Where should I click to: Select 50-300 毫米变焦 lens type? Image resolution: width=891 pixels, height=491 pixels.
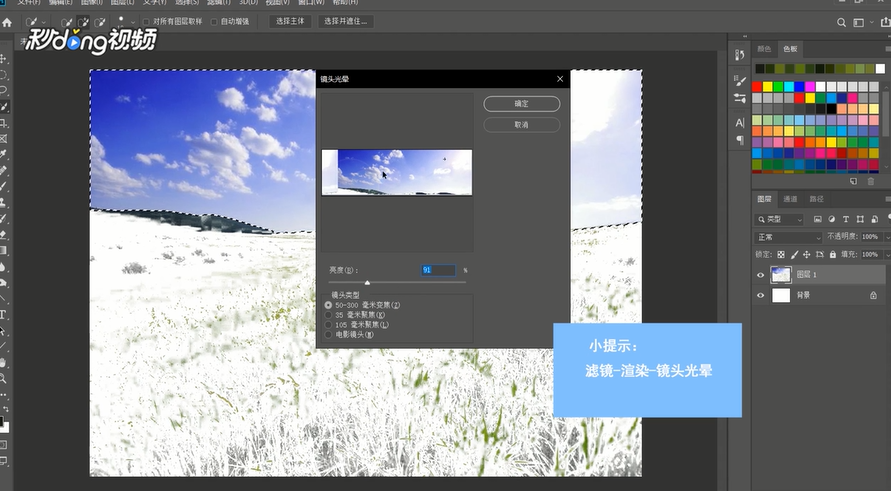pos(328,305)
